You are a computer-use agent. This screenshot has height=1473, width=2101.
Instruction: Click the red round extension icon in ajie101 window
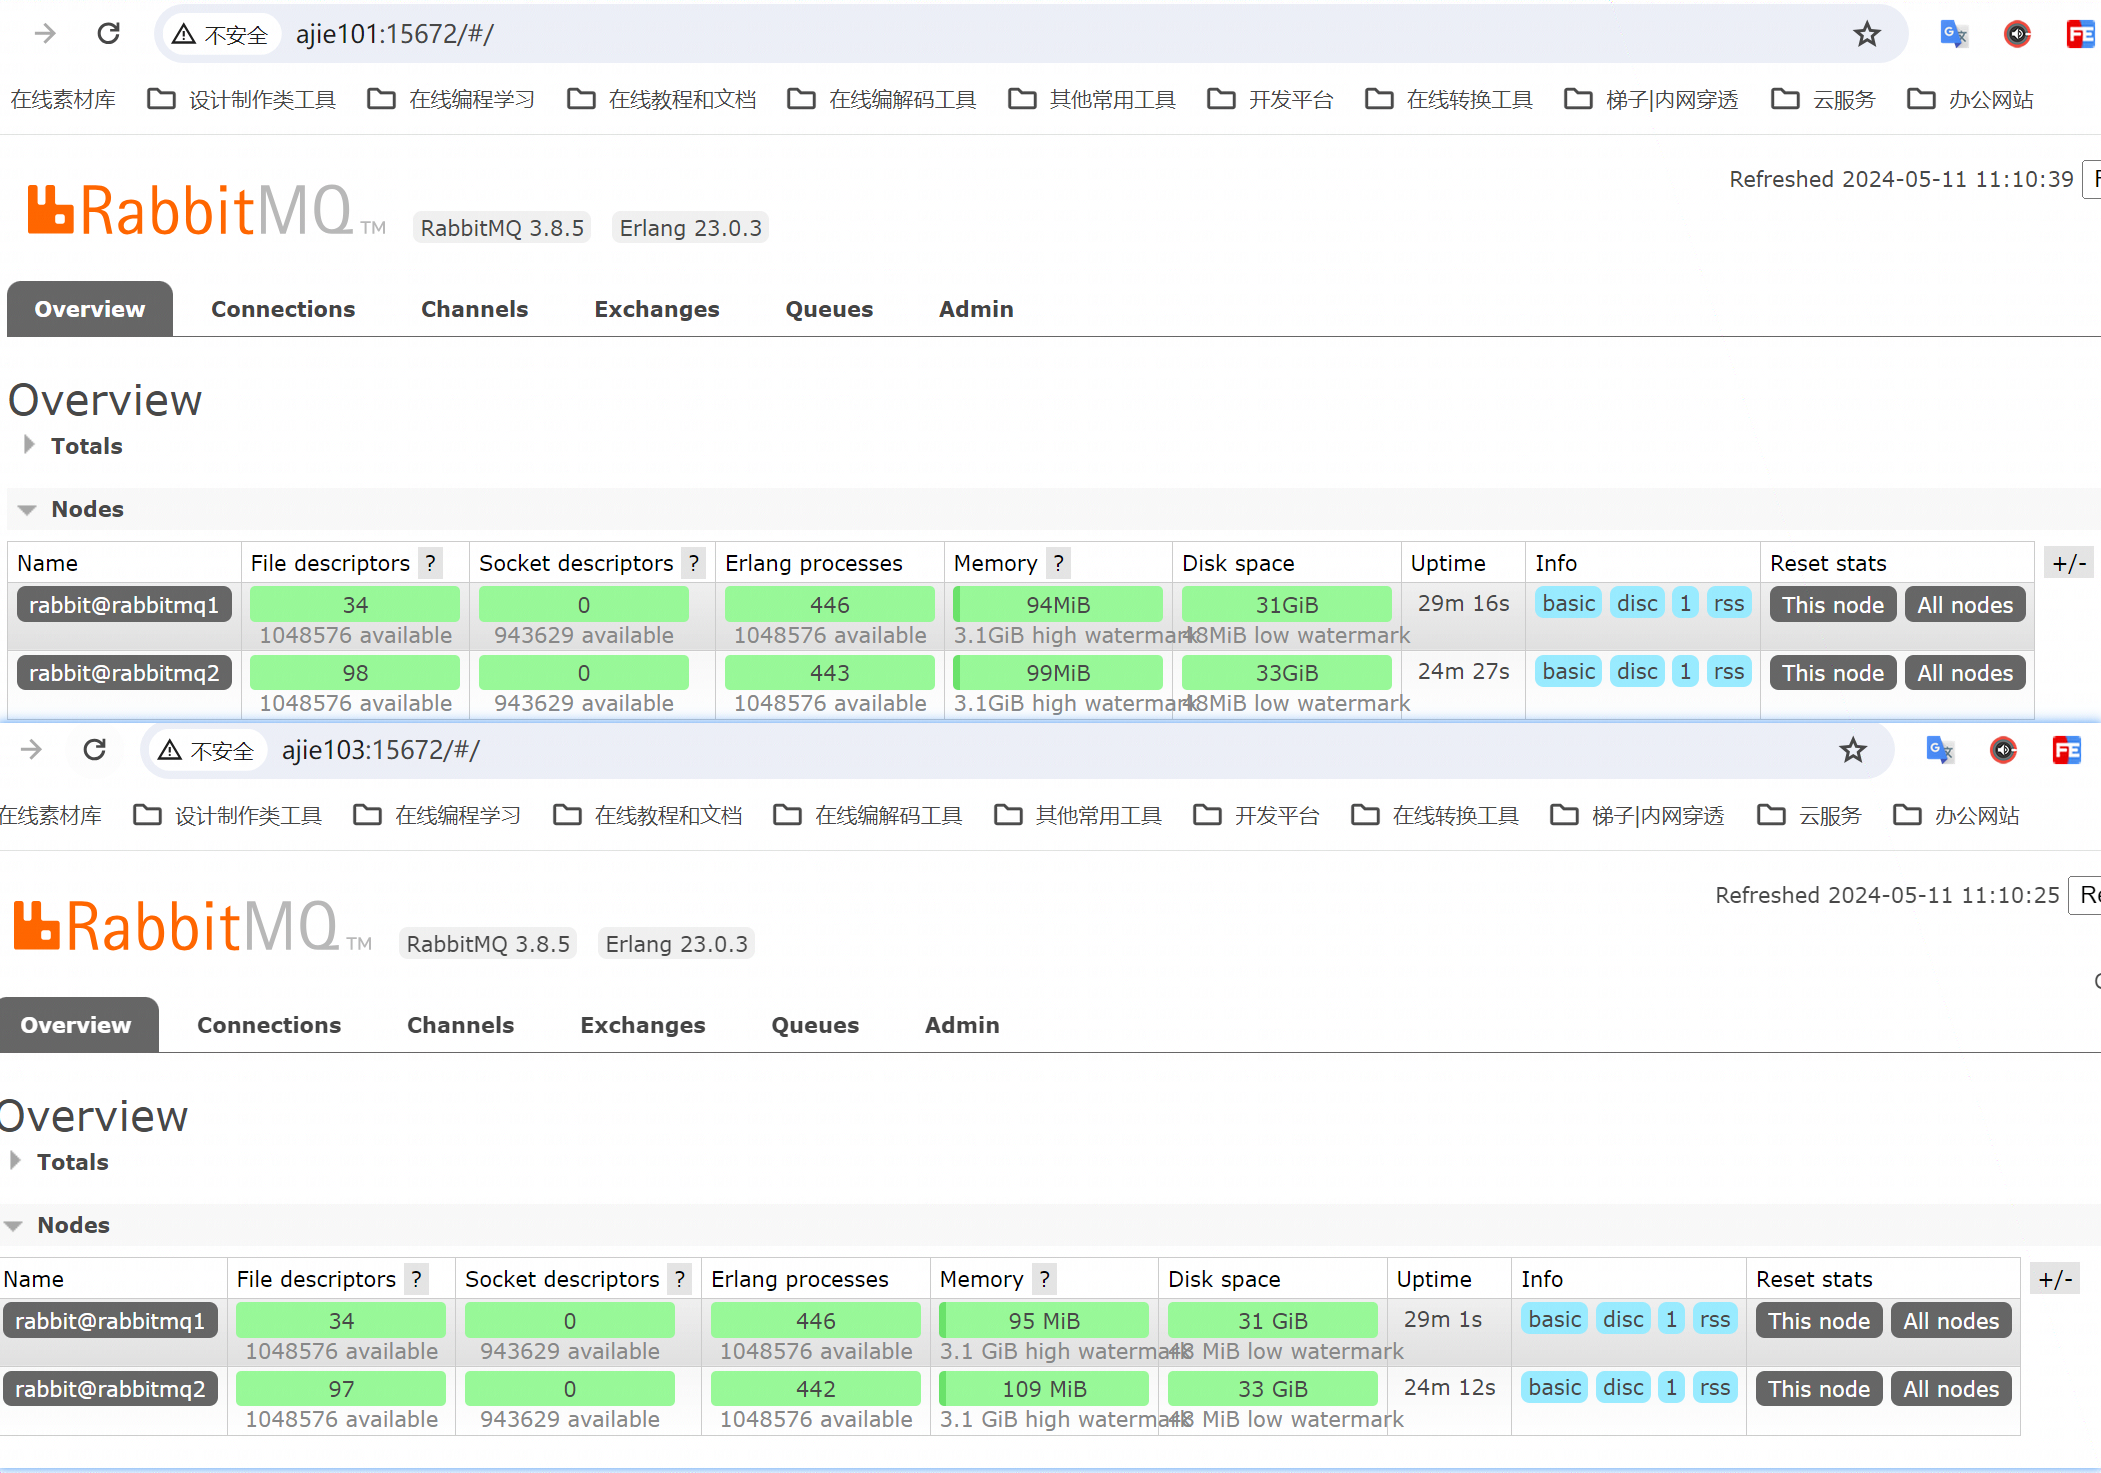[x=2018, y=34]
